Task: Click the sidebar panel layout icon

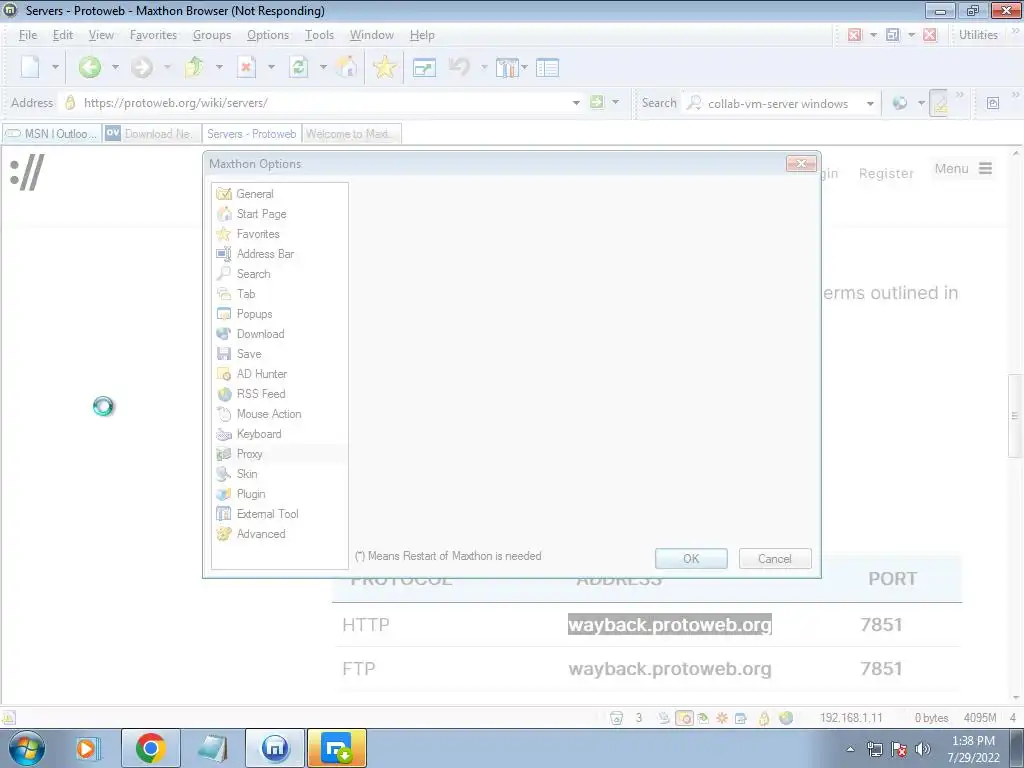Action: coord(547,67)
